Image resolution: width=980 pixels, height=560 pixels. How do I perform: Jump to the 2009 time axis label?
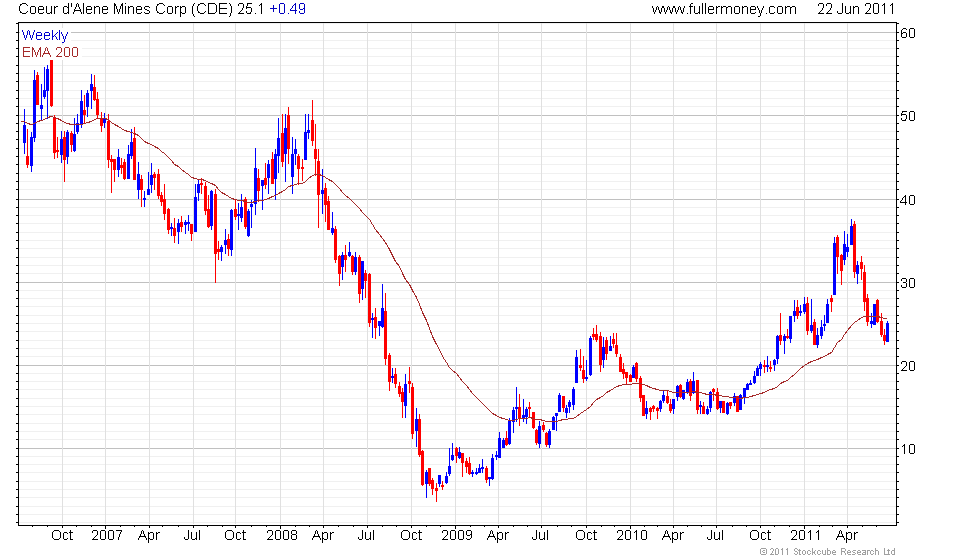pos(456,535)
